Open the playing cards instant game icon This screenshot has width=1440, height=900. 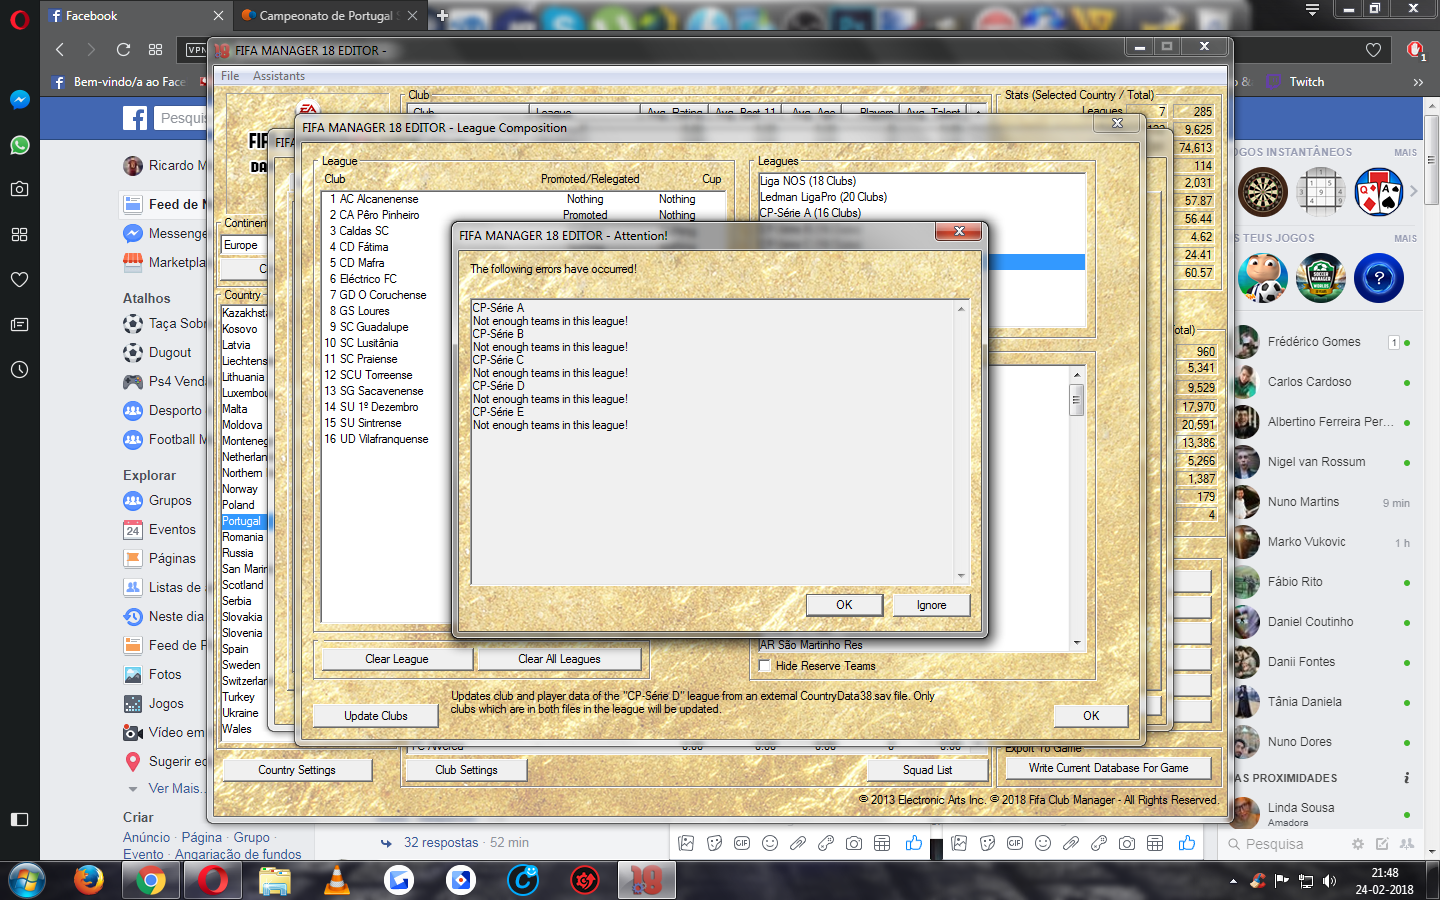coord(1379,192)
